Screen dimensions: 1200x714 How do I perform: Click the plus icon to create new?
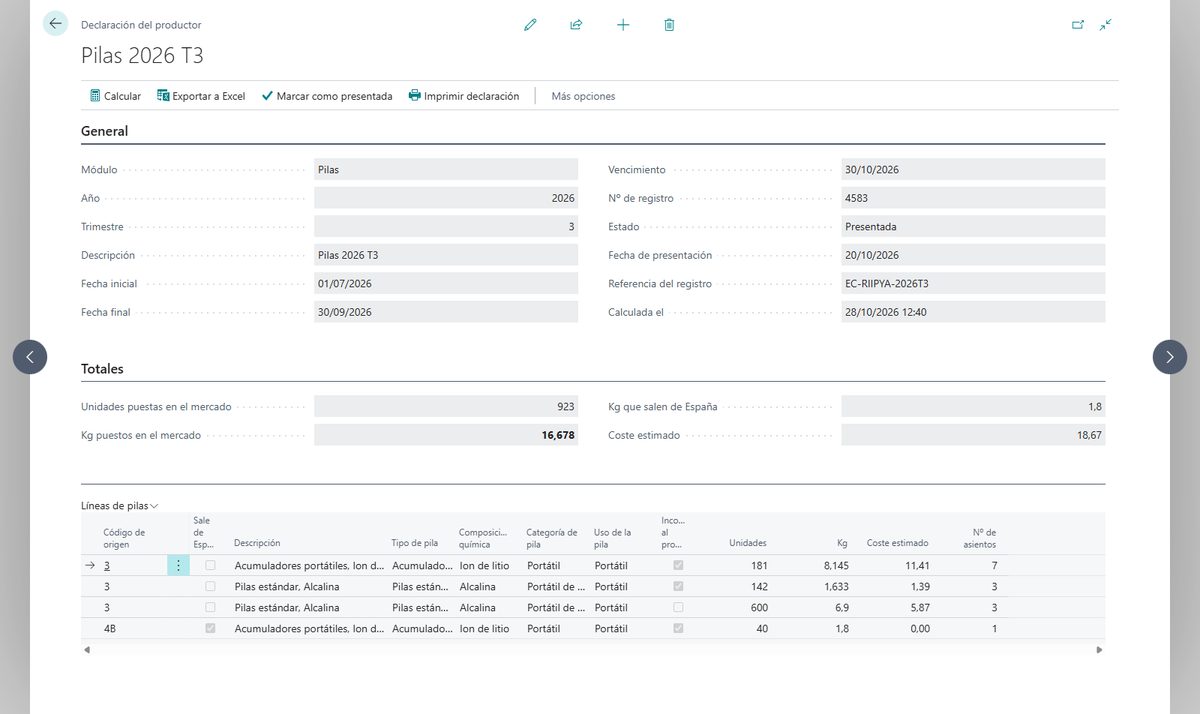point(623,25)
